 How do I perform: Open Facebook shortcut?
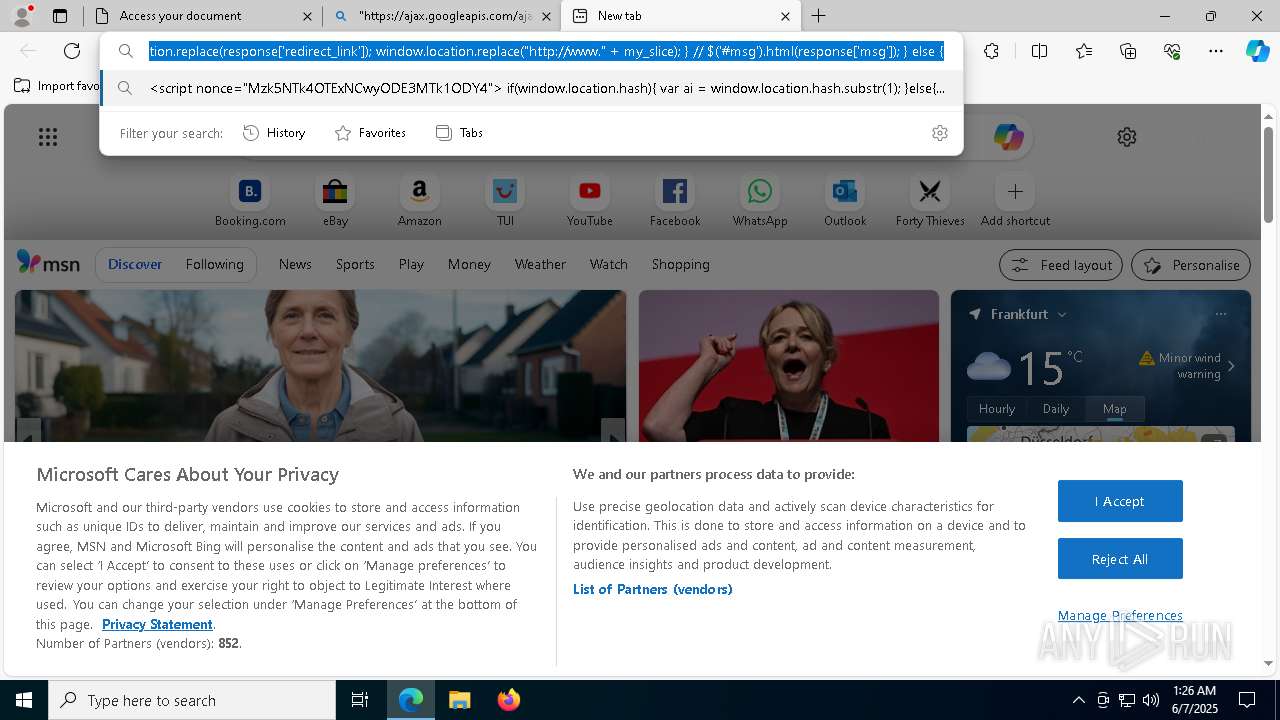click(x=675, y=200)
